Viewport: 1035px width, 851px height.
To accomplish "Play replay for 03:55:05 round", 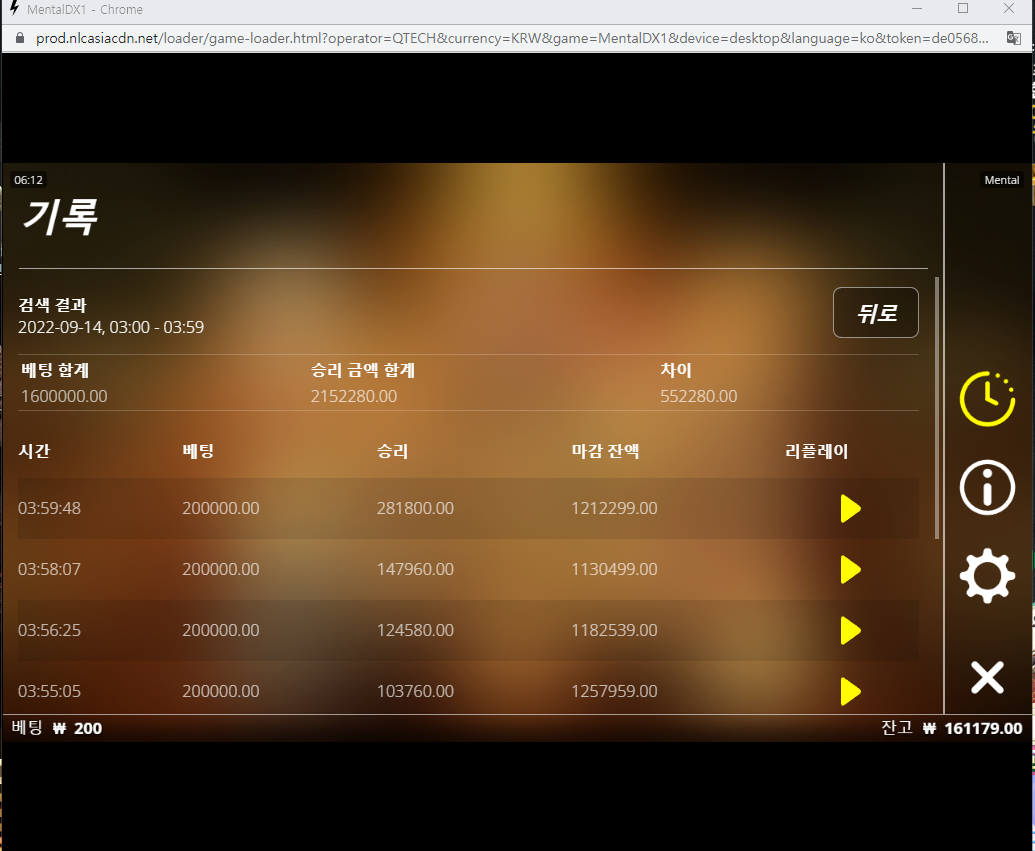I will click(x=850, y=691).
